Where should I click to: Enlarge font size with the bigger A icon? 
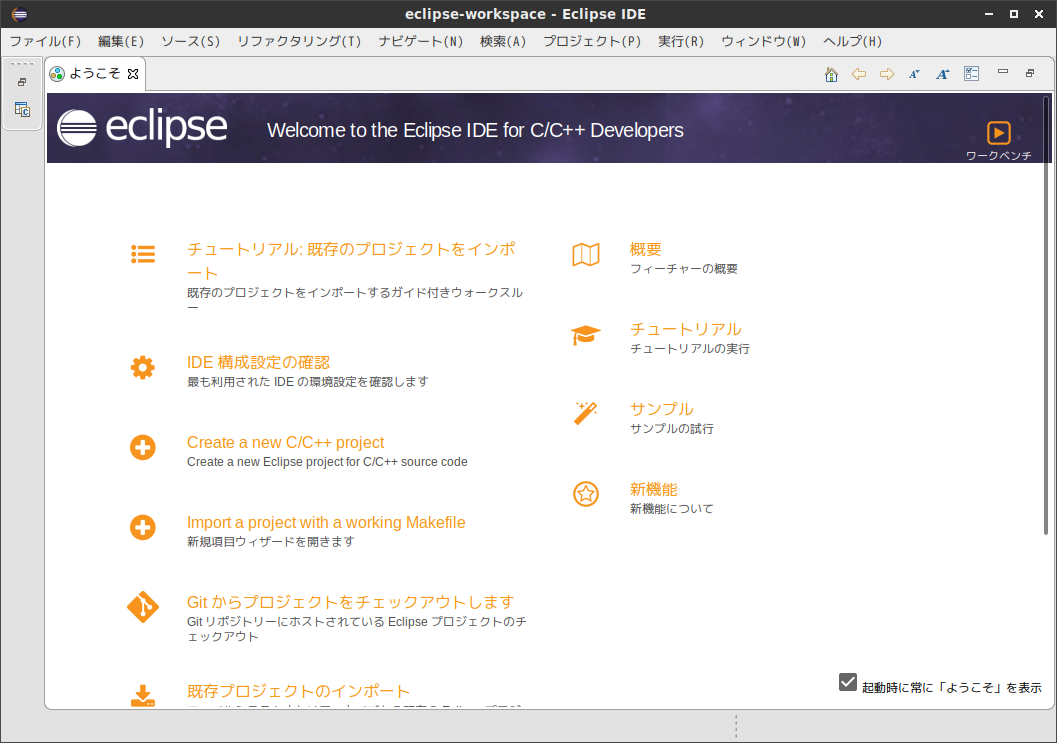click(x=942, y=74)
